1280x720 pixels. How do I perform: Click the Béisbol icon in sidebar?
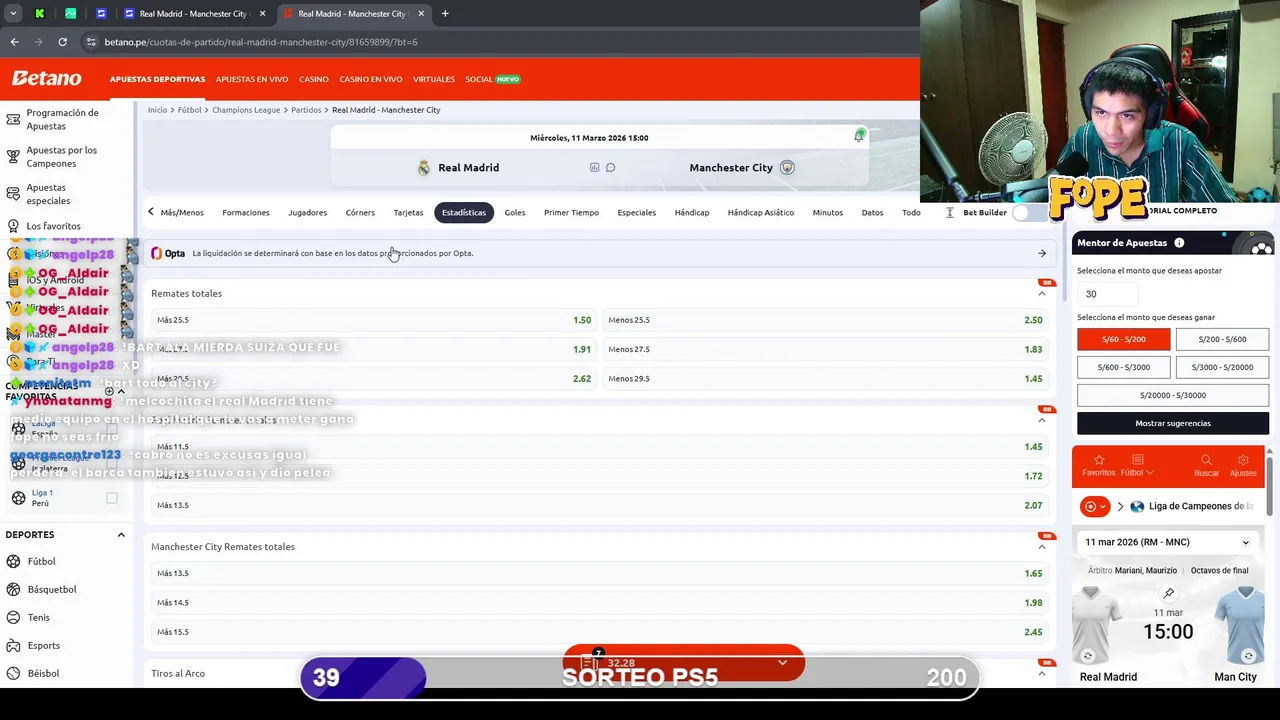coord(14,673)
